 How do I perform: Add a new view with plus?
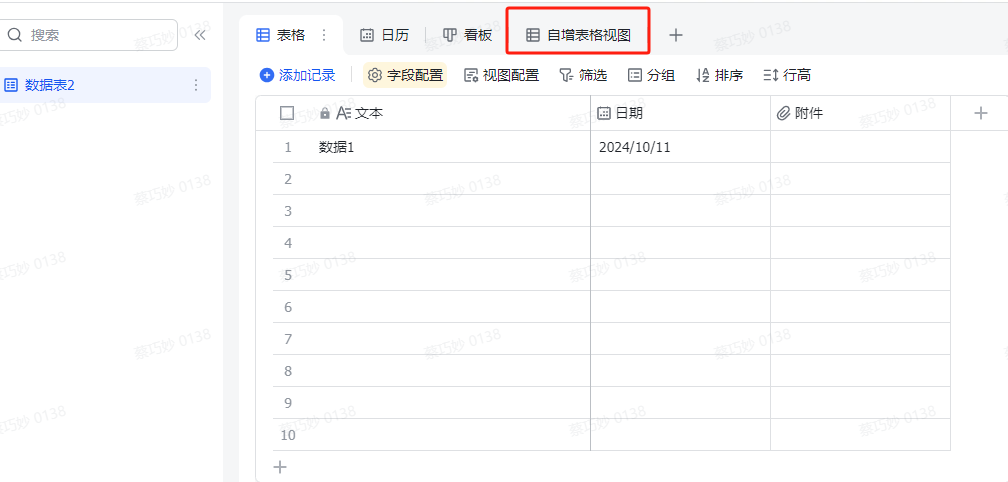coord(675,35)
